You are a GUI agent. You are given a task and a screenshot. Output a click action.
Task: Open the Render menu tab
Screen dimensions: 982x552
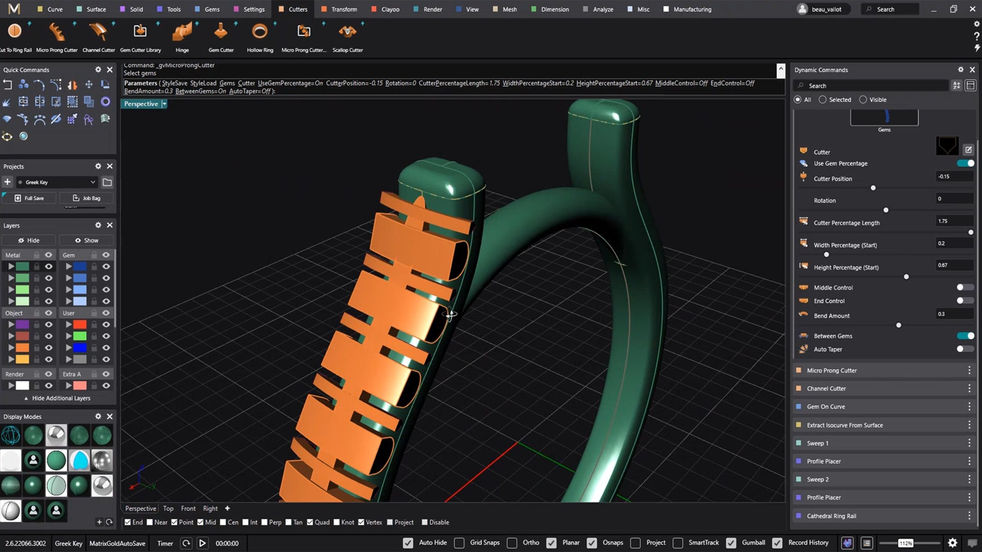pos(432,9)
